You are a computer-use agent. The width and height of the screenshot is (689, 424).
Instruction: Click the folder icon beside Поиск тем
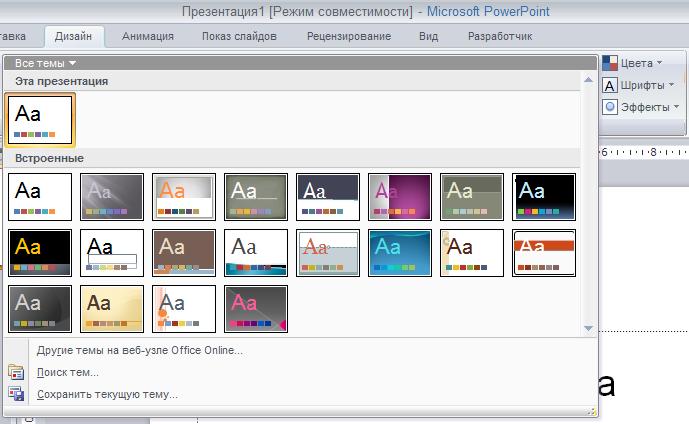(16, 372)
